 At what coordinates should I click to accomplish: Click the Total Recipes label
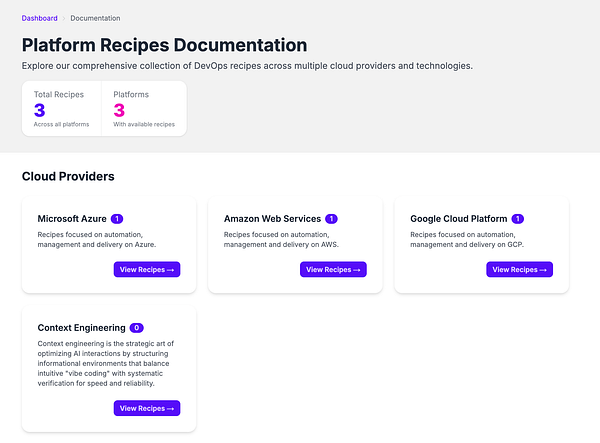tap(59, 94)
